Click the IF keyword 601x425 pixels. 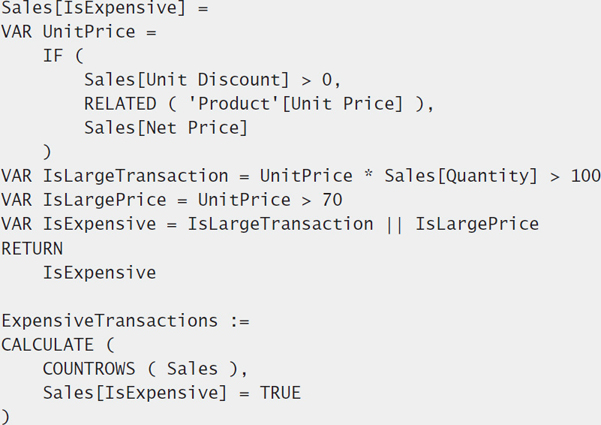53,56
